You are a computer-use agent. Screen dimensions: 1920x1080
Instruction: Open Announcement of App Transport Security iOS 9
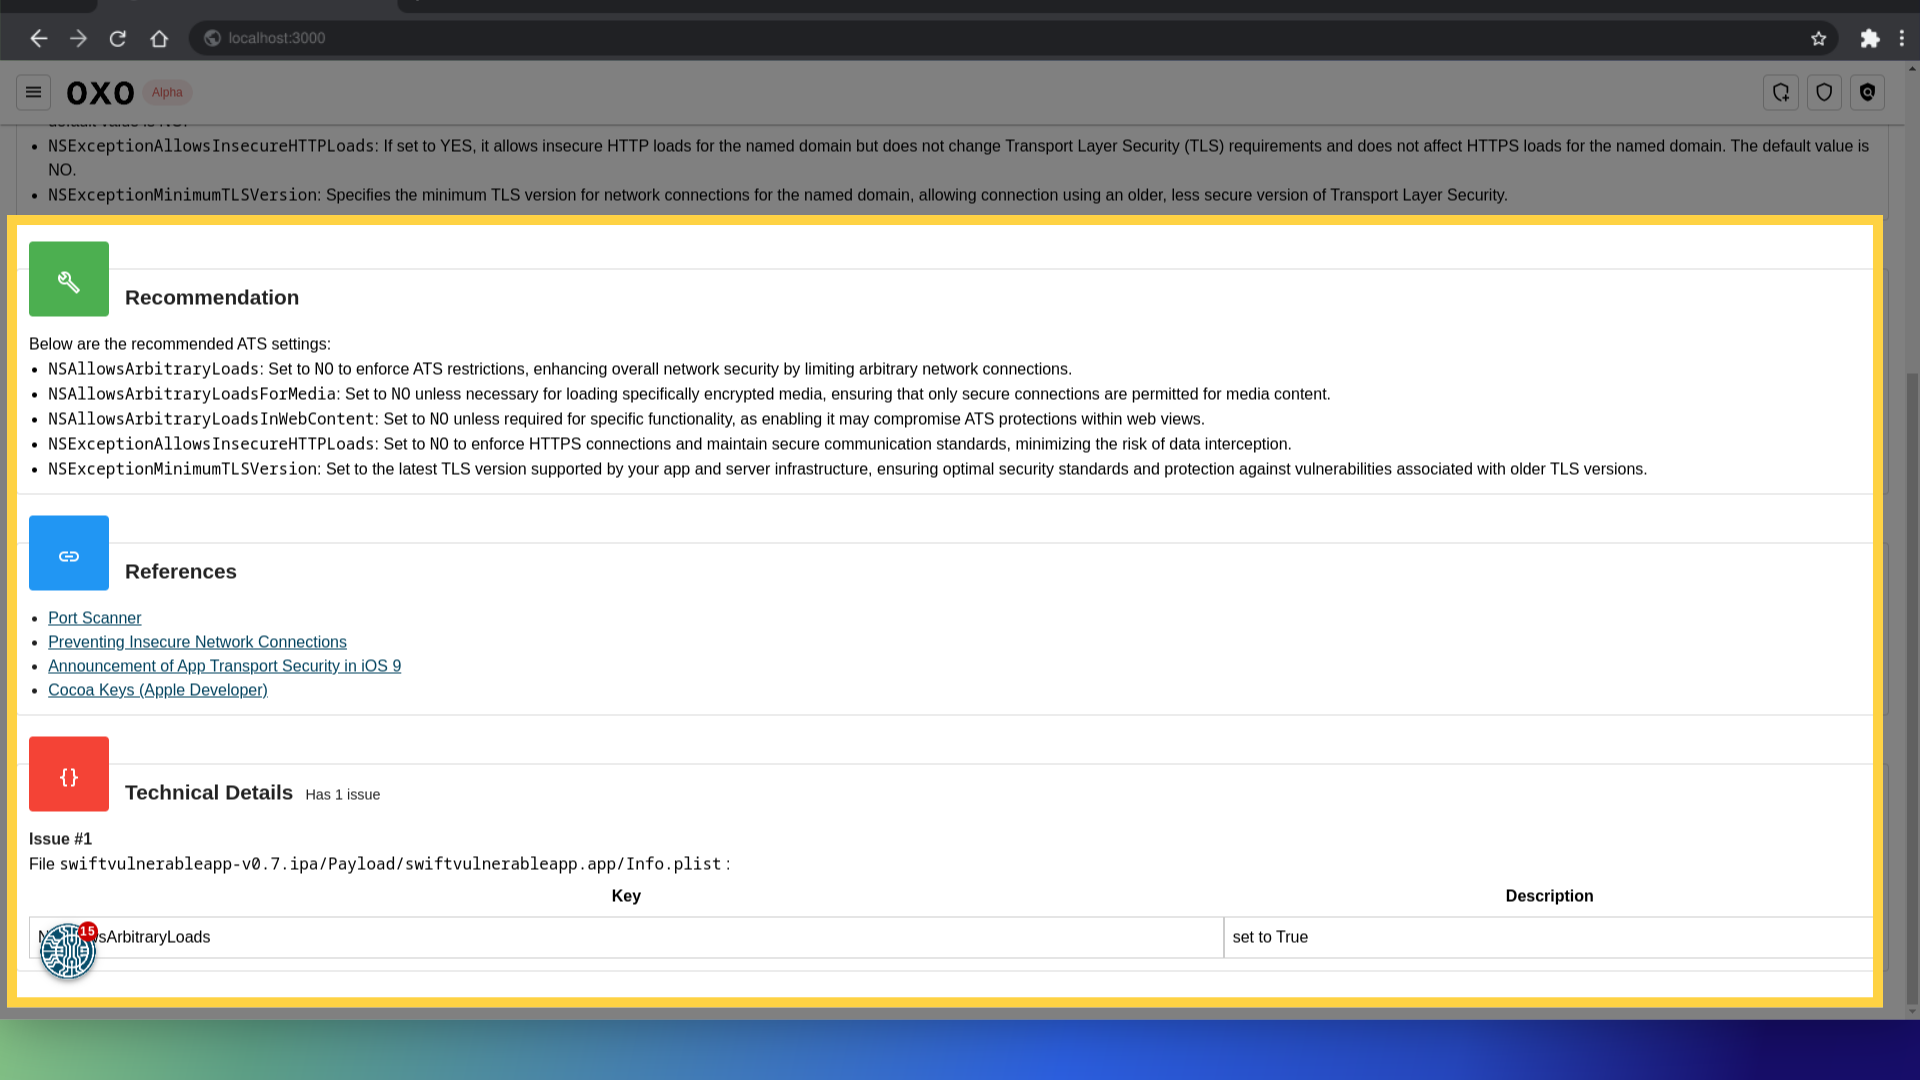point(224,666)
